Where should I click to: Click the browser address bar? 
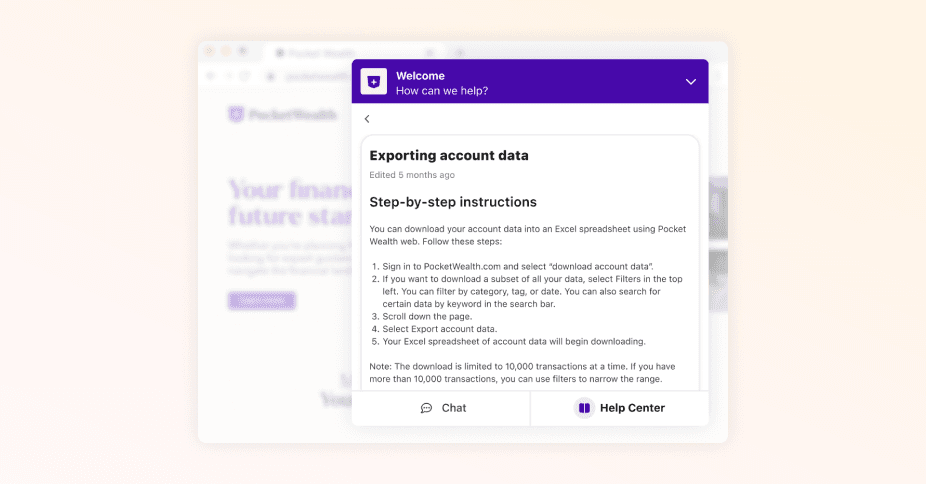(x=310, y=76)
